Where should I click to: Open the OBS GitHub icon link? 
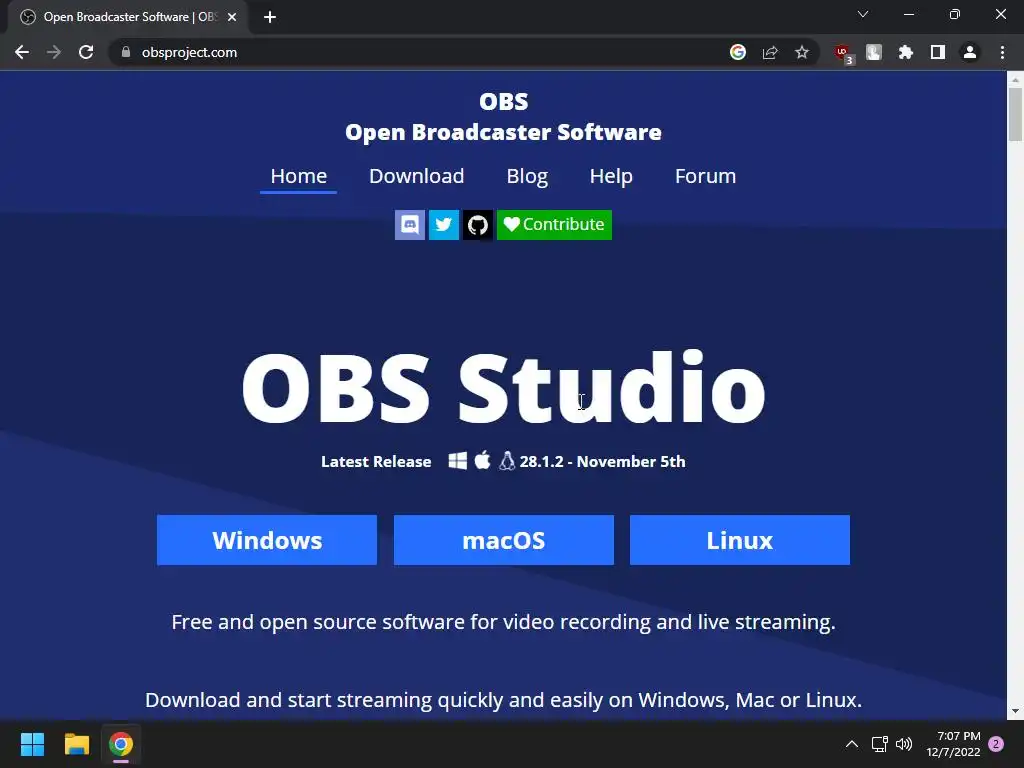477,225
